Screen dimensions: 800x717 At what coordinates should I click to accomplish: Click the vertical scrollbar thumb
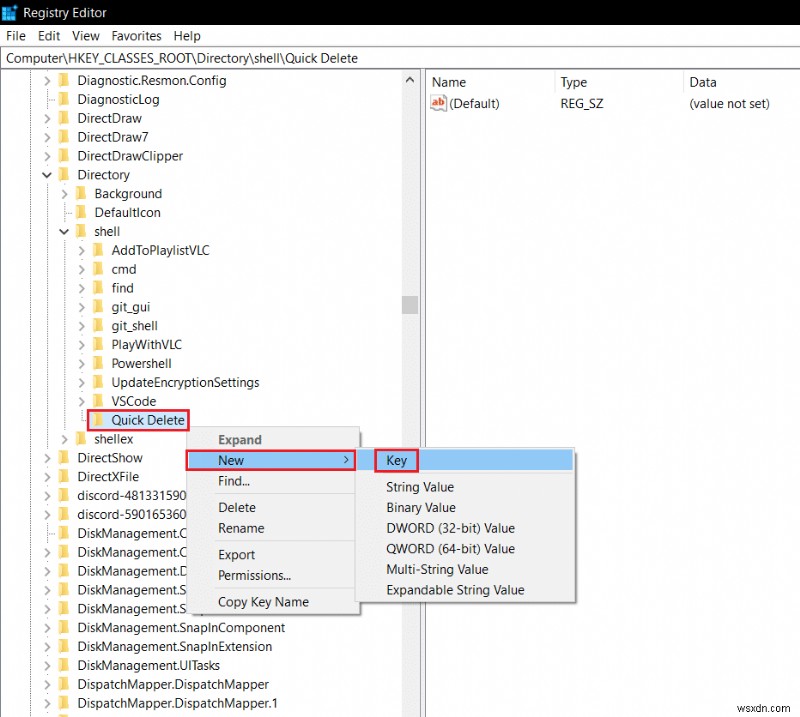409,307
